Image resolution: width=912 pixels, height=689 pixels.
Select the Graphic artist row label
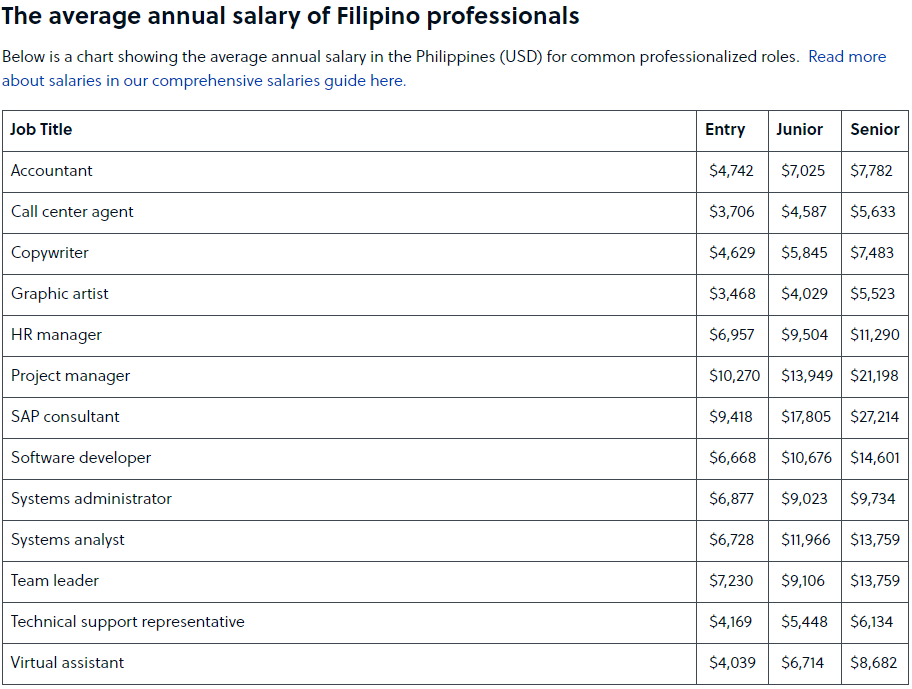[59, 294]
